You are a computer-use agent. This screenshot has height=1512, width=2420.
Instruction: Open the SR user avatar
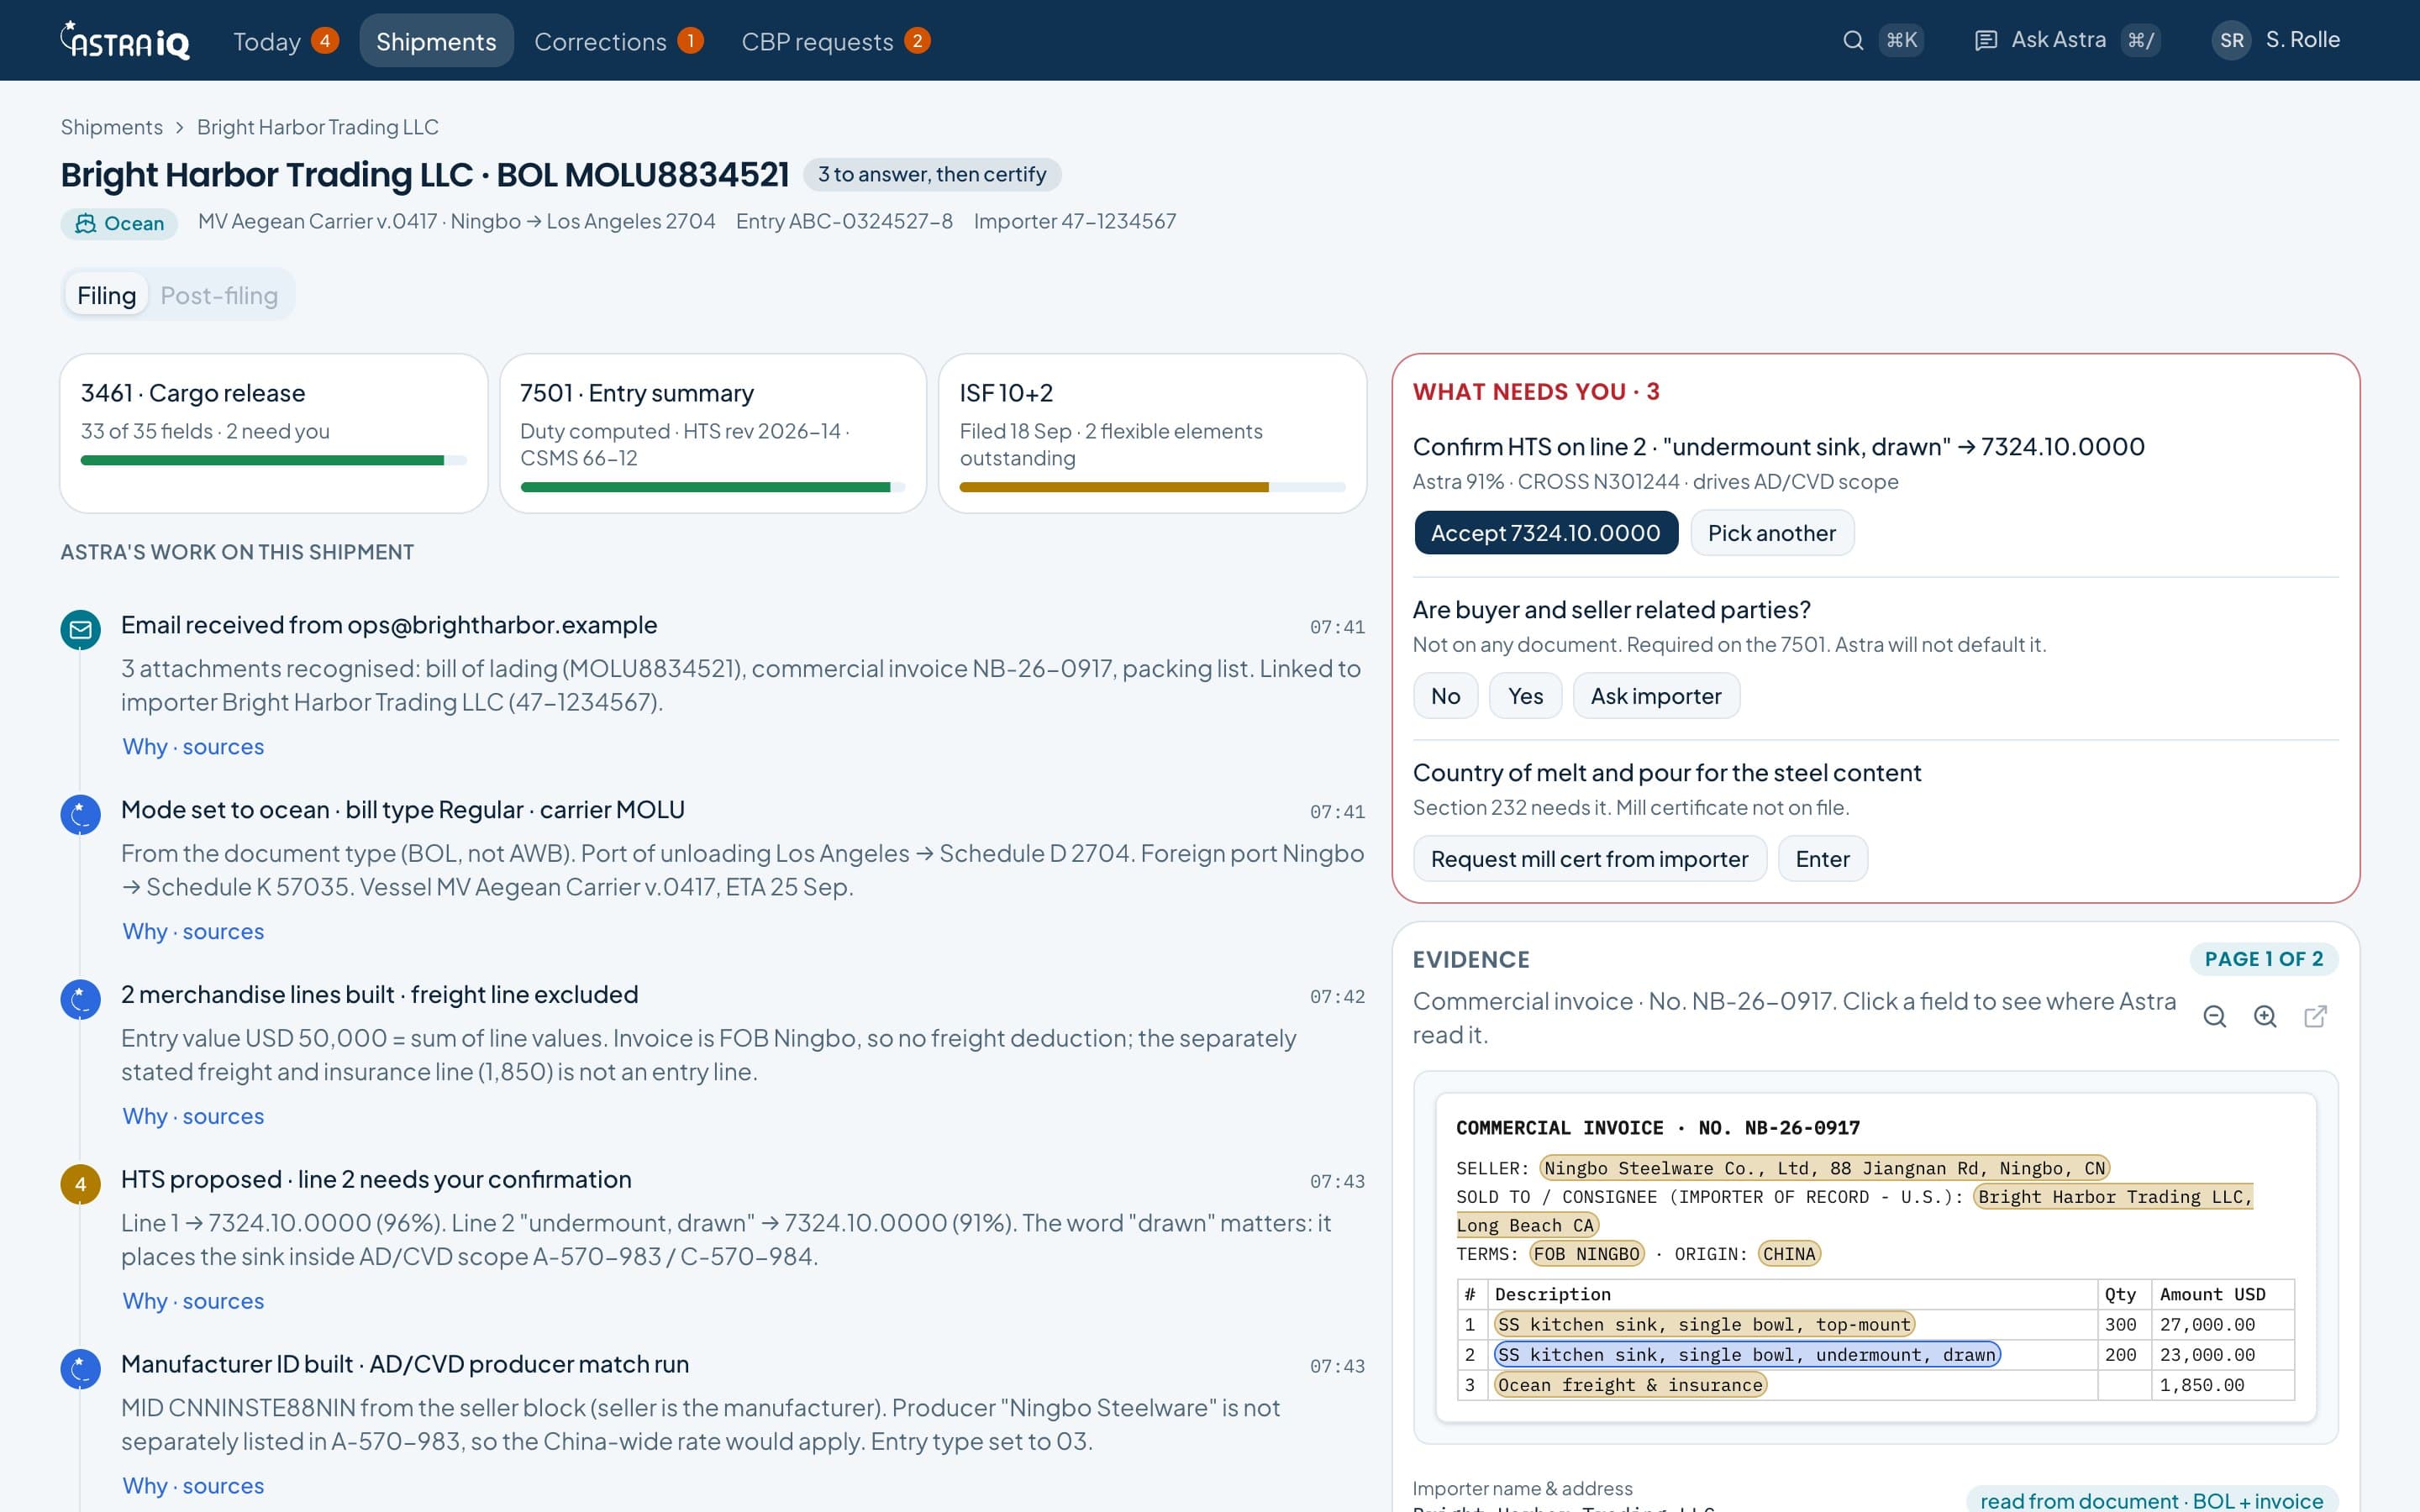(2231, 40)
